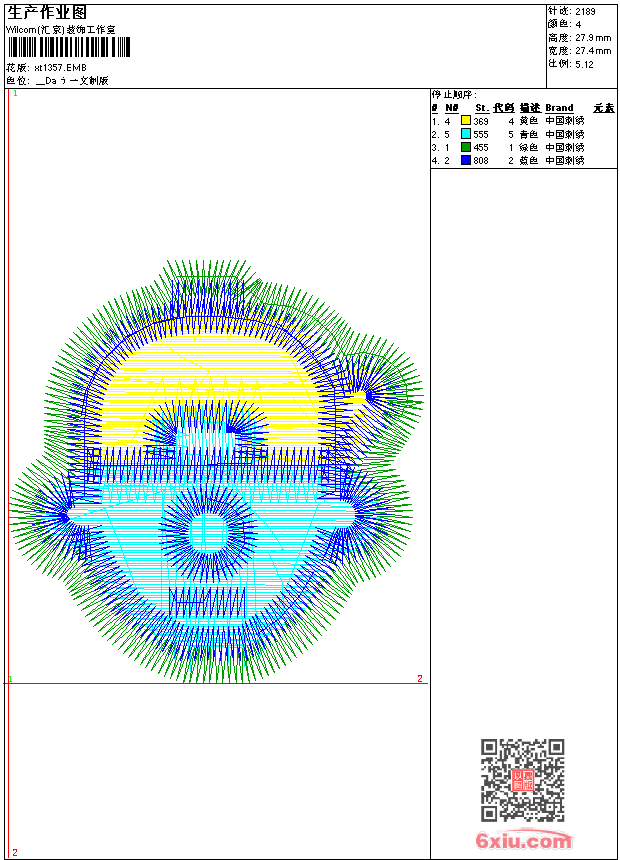Click the scale value 比例: 5.12
The height and width of the screenshot is (860, 620).
tap(571, 64)
